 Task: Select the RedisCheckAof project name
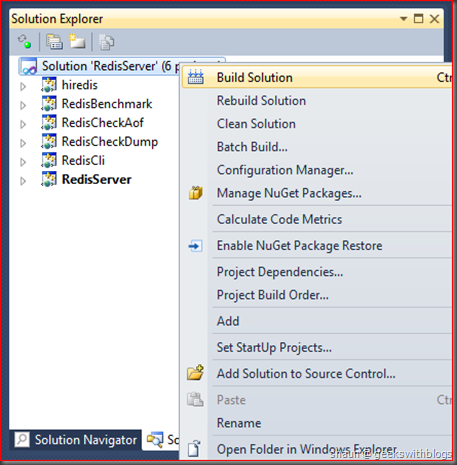pyautogui.click(x=103, y=123)
